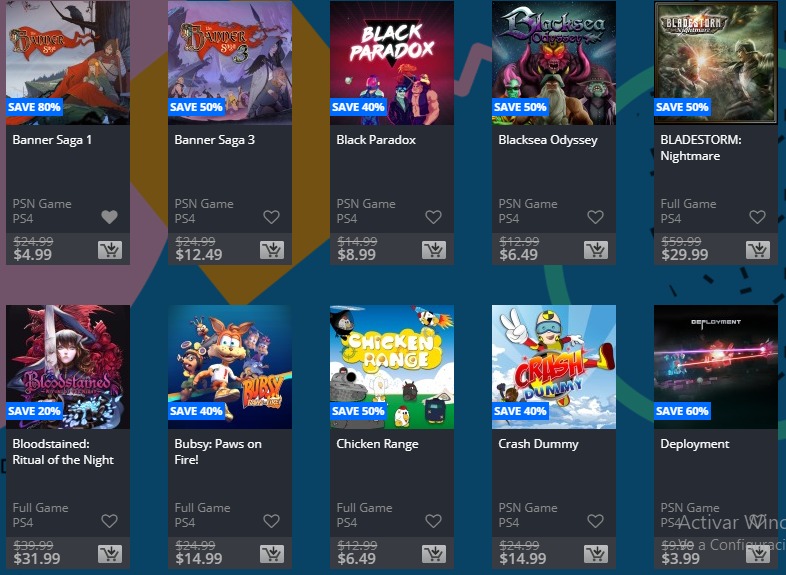Viewport: 786px width, 575px height.
Task: Add Crash Dummy to cart
Action: click(x=596, y=553)
